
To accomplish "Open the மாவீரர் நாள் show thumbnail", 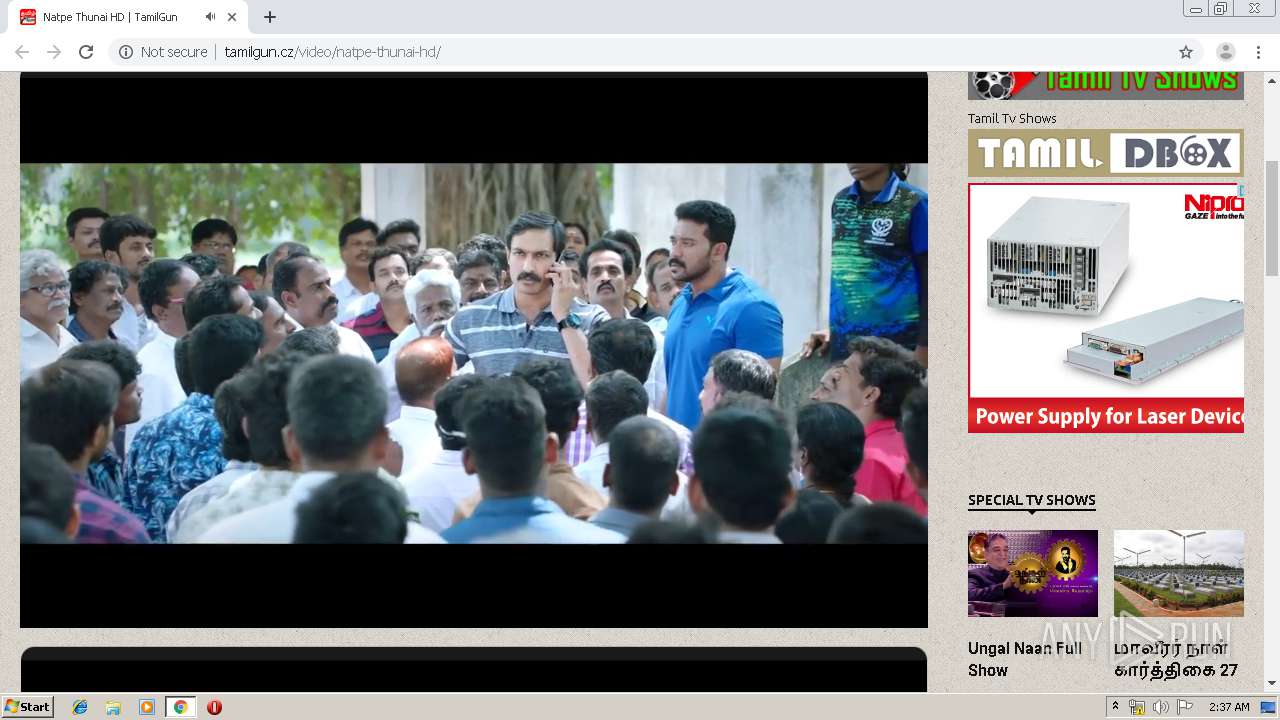I will [1179, 573].
